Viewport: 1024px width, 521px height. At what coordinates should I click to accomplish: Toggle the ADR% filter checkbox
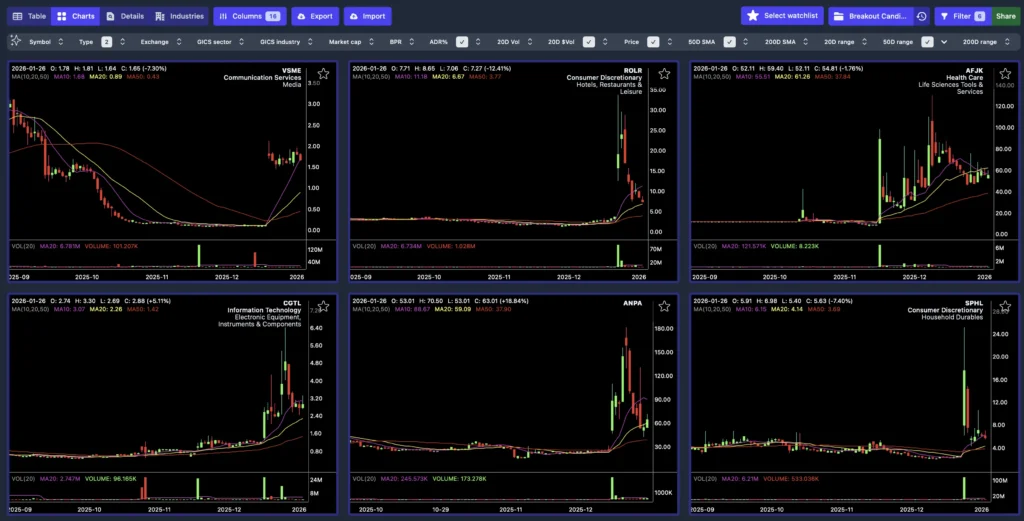coord(462,42)
